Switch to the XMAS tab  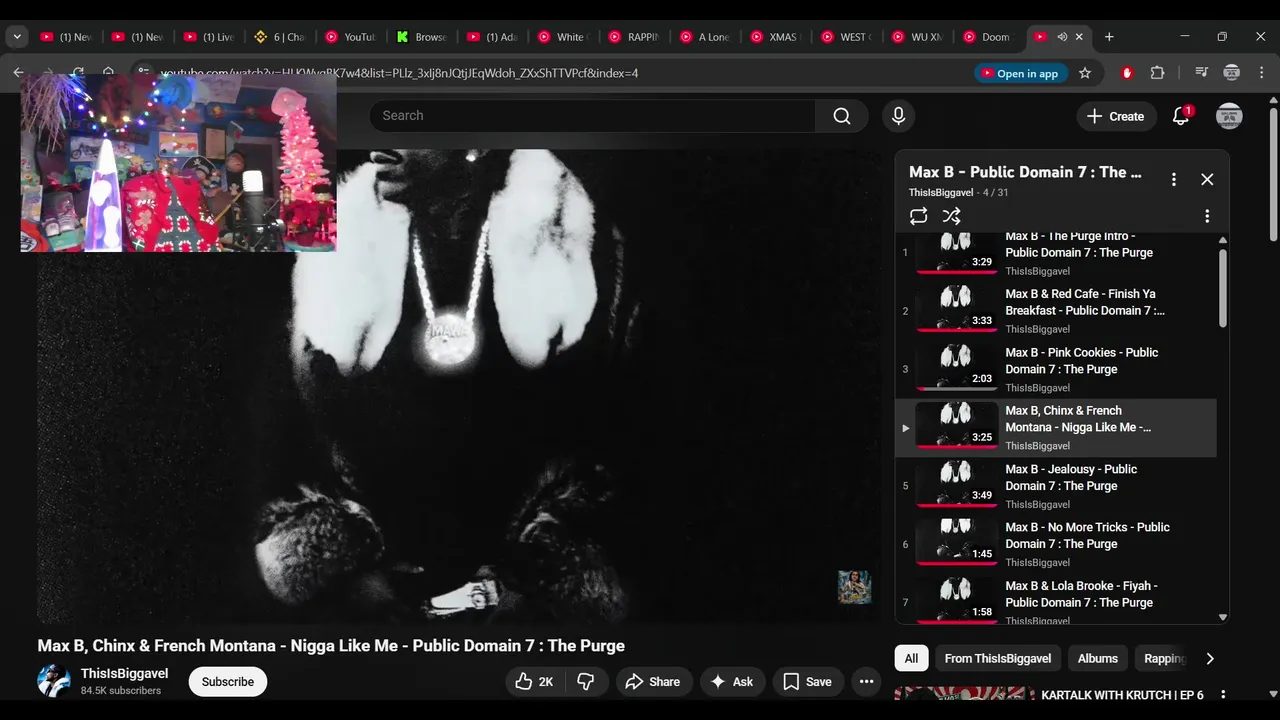click(x=776, y=37)
